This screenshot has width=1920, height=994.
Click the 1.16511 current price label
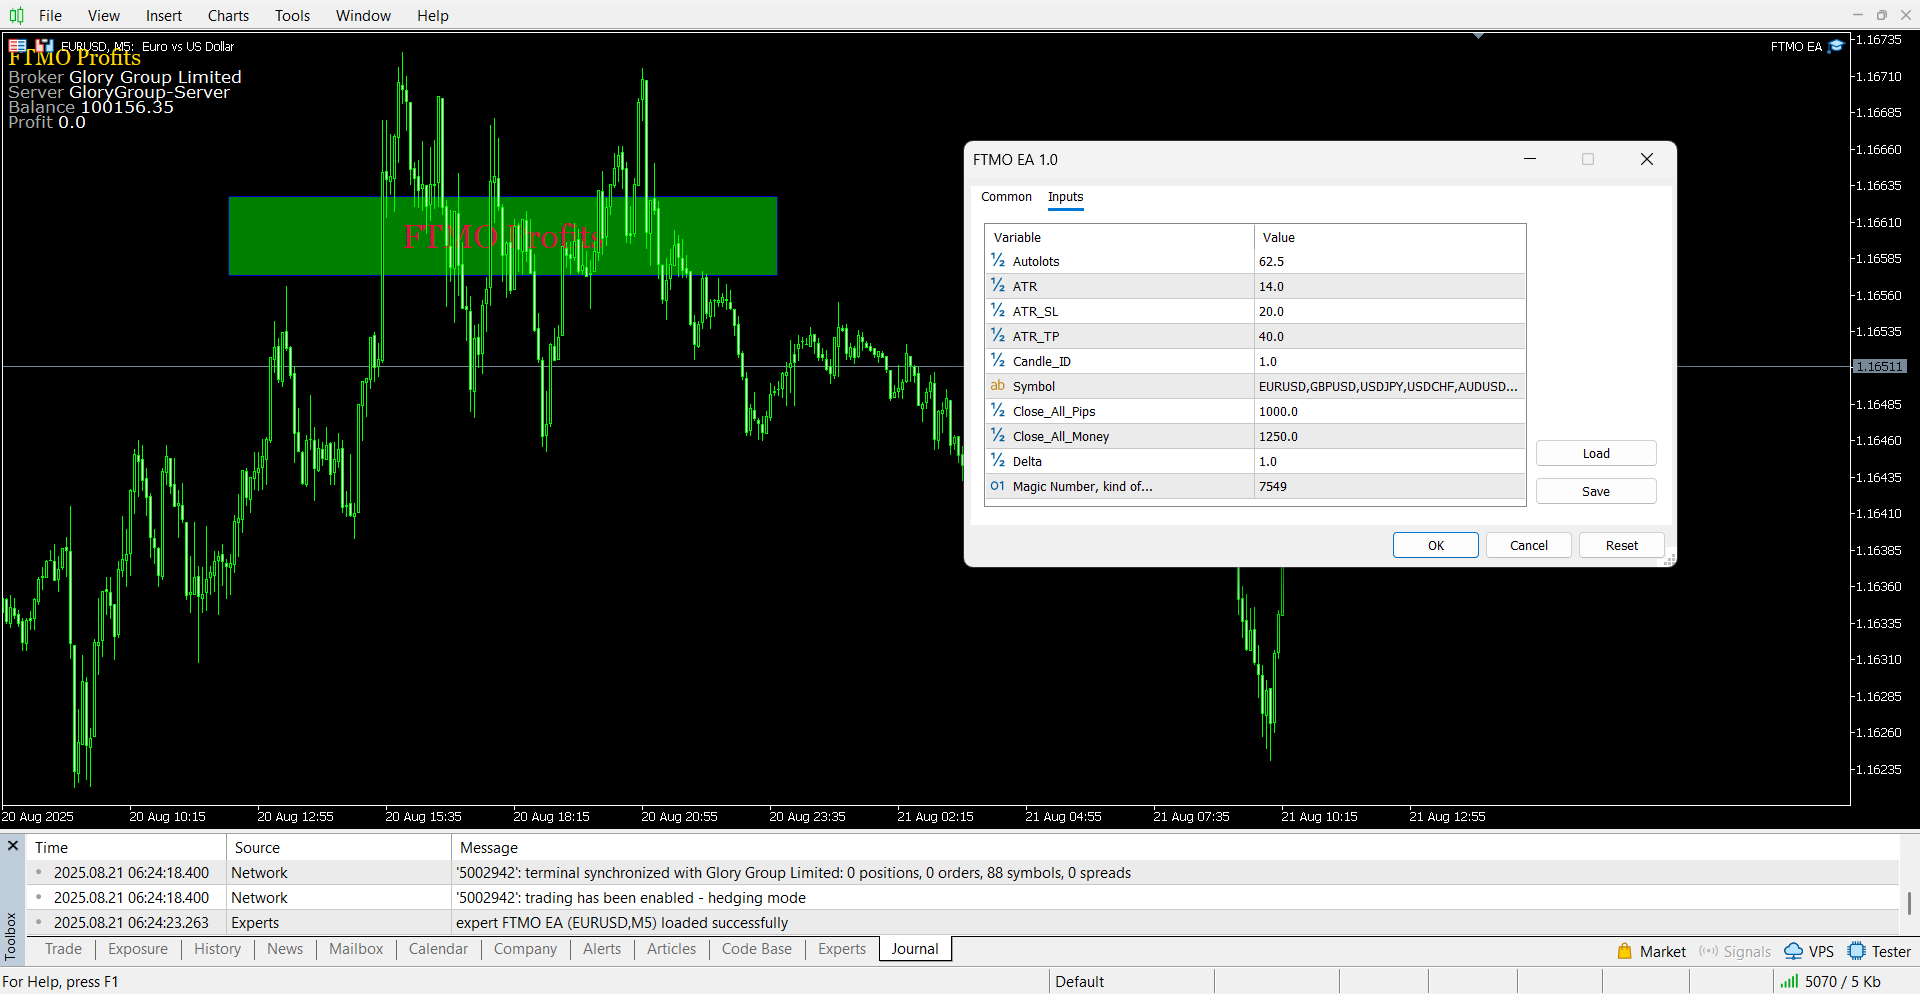point(1880,367)
